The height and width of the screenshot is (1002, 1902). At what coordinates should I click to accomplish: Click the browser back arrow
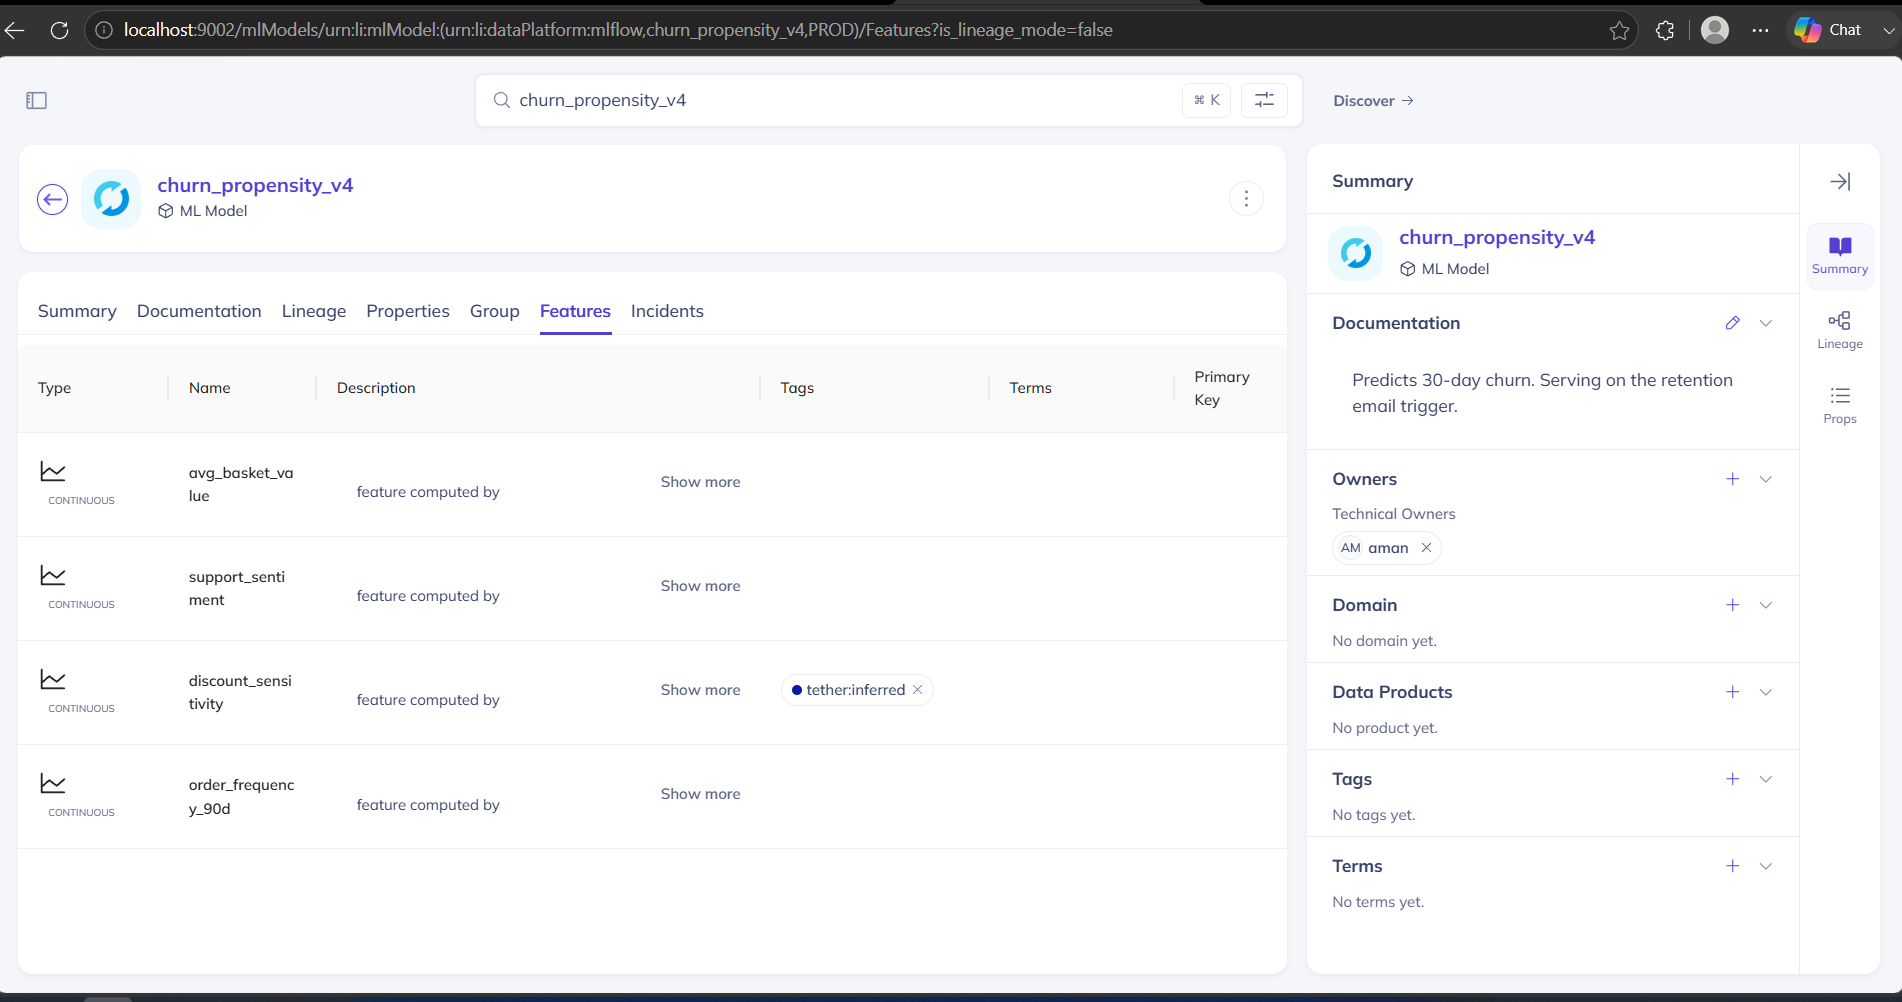(x=14, y=30)
